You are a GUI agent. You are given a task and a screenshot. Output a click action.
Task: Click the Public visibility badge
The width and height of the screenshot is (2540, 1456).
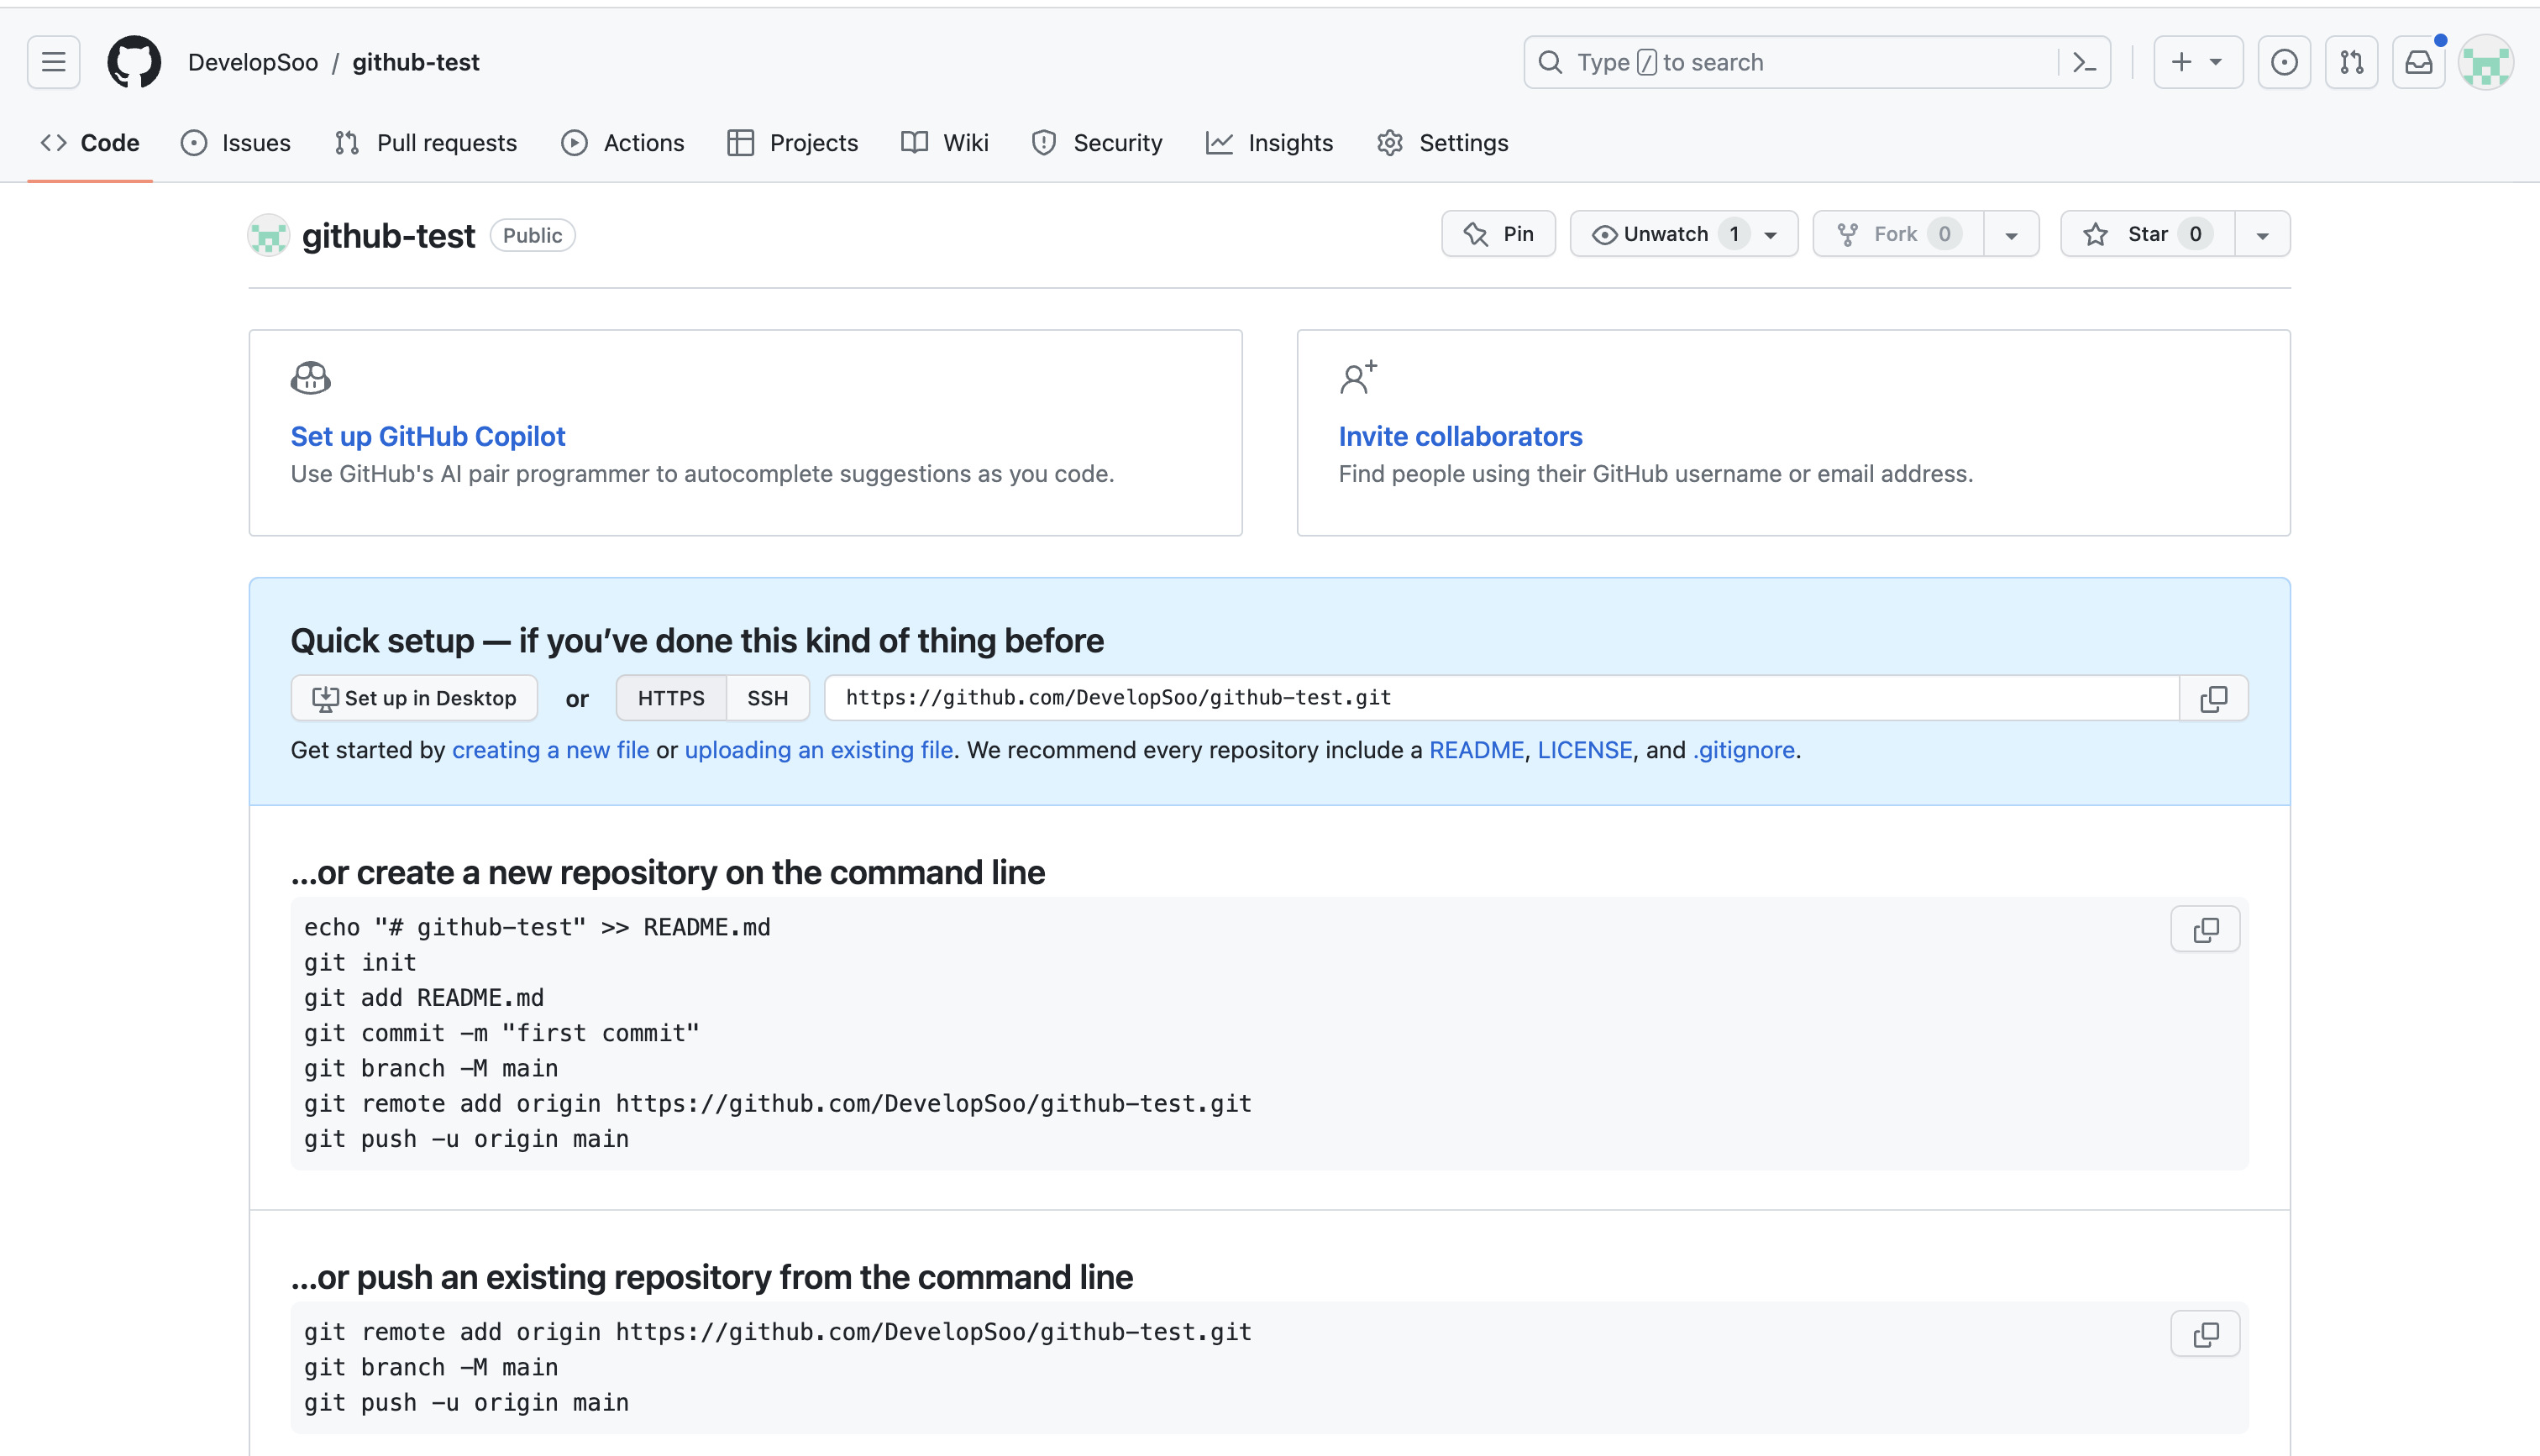[532, 235]
